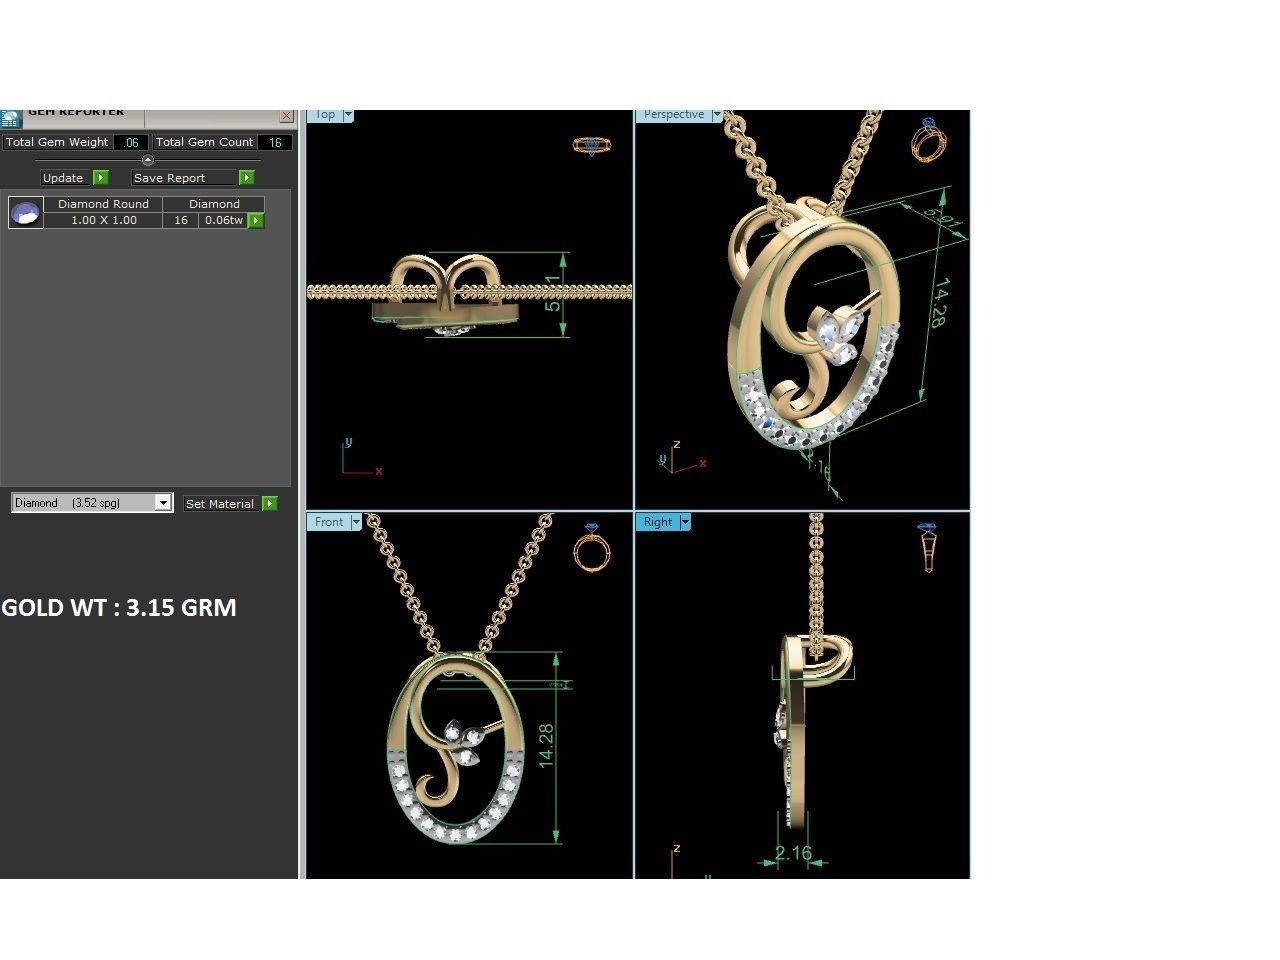Image resolution: width=1280 pixels, height=960 pixels.
Task: Click the Set Material button label
Action: click(220, 504)
